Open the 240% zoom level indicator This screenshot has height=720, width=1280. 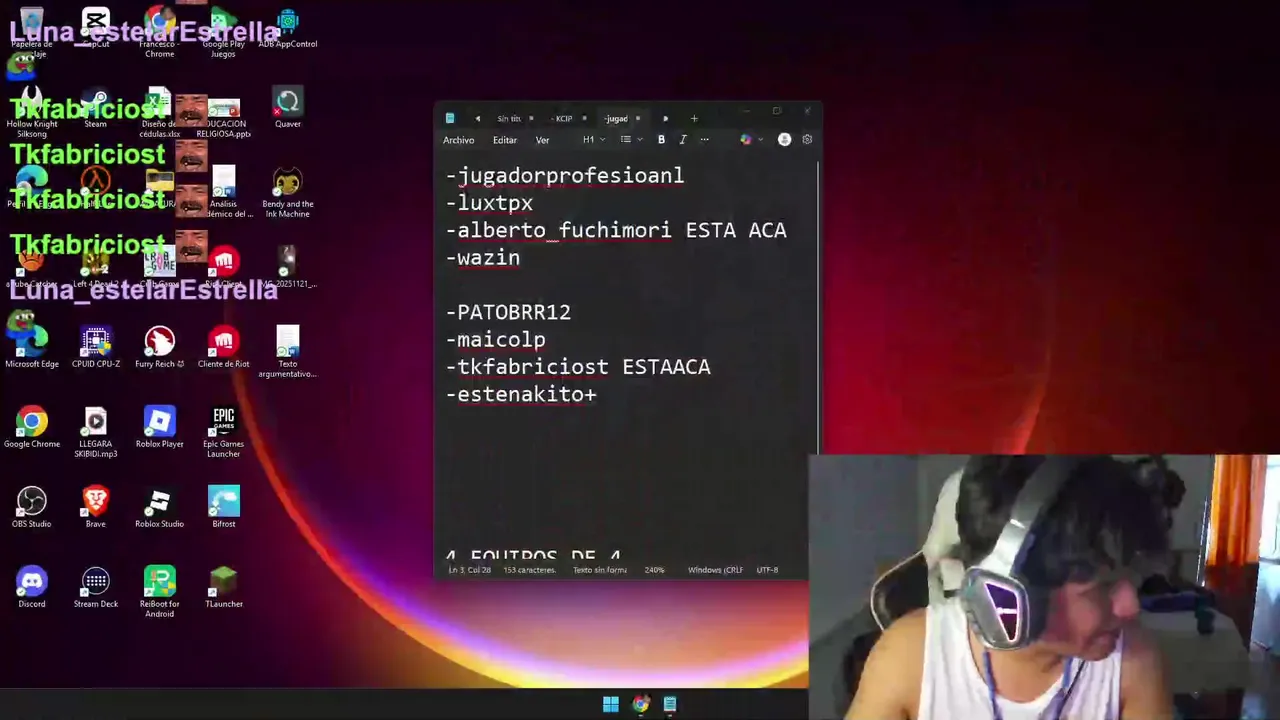pos(654,570)
